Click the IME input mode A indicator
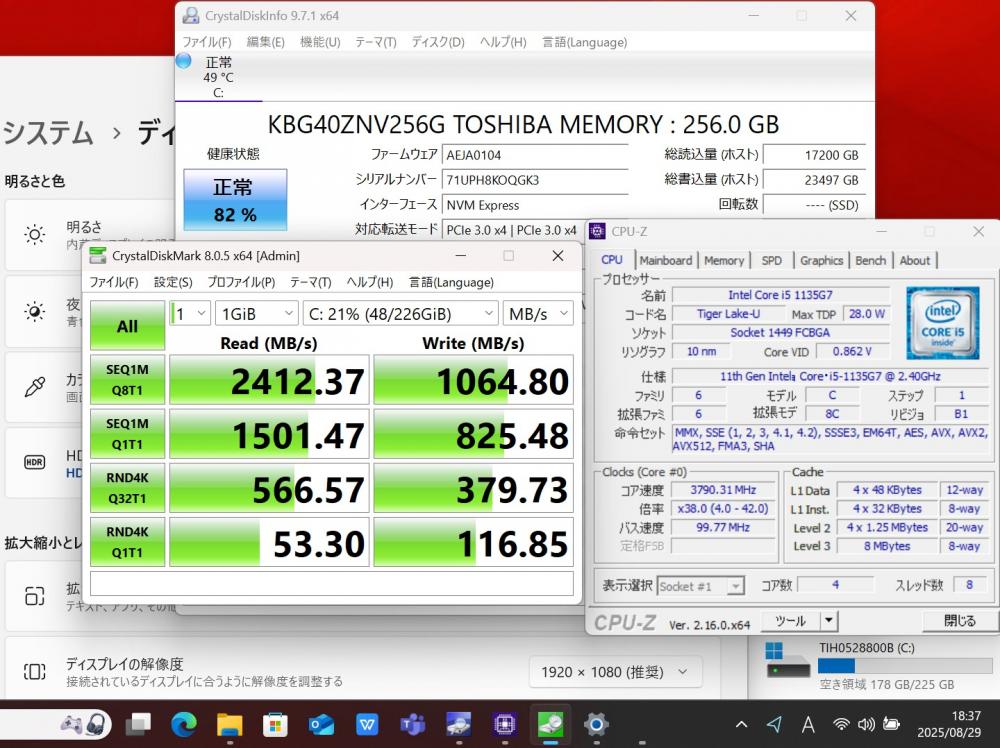Screen dimensions: 1000x748 (807, 724)
